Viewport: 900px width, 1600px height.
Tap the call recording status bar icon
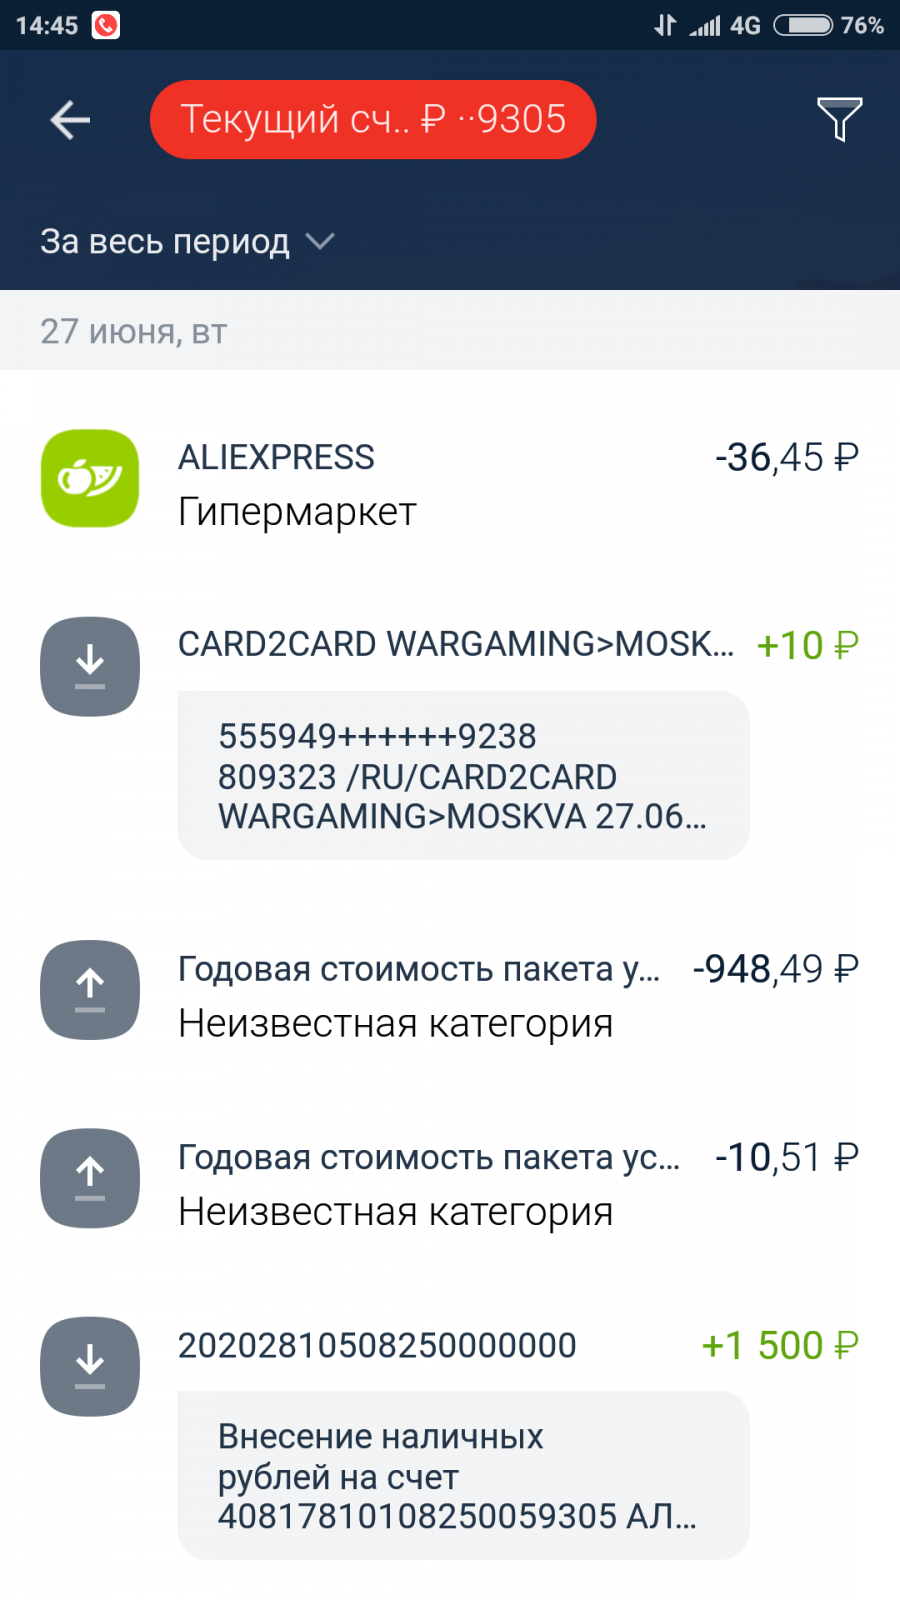click(106, 25)
